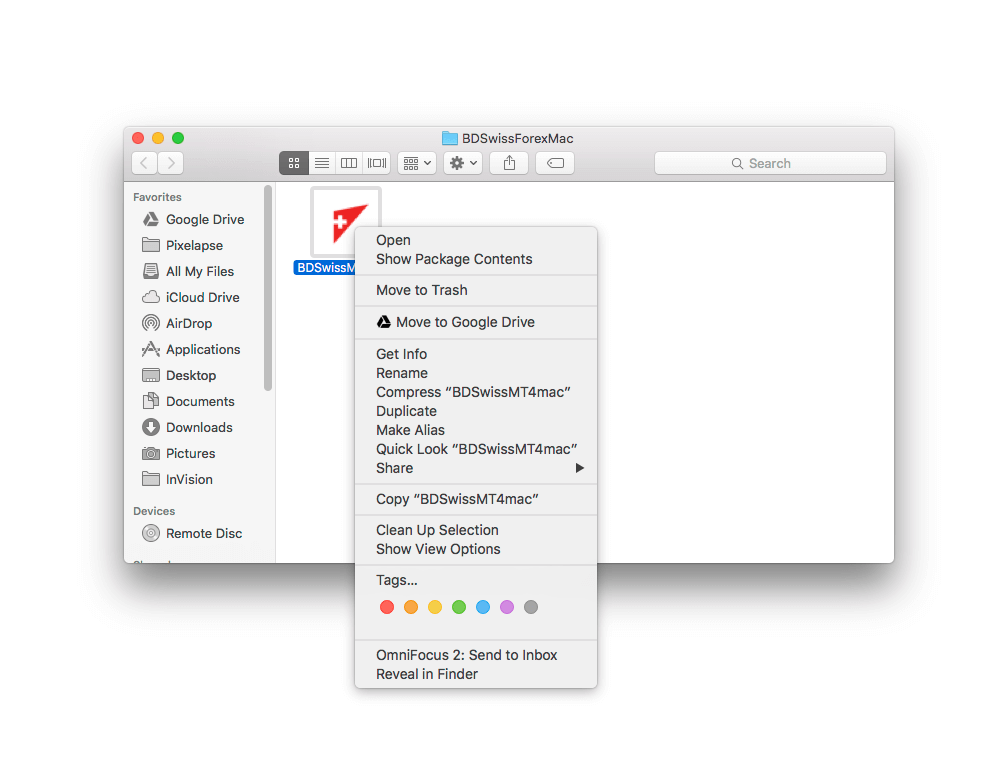Choose Duplicate in context menu
The height and width of the screenshot is (758, 989).
(476, 411)
